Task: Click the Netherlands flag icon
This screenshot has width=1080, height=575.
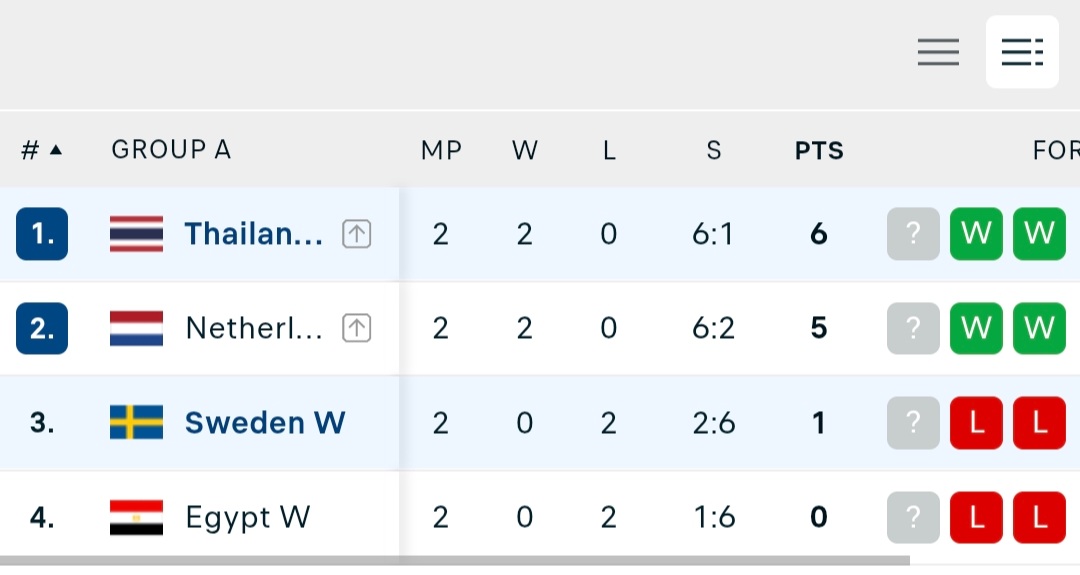Action: (136, 328)
